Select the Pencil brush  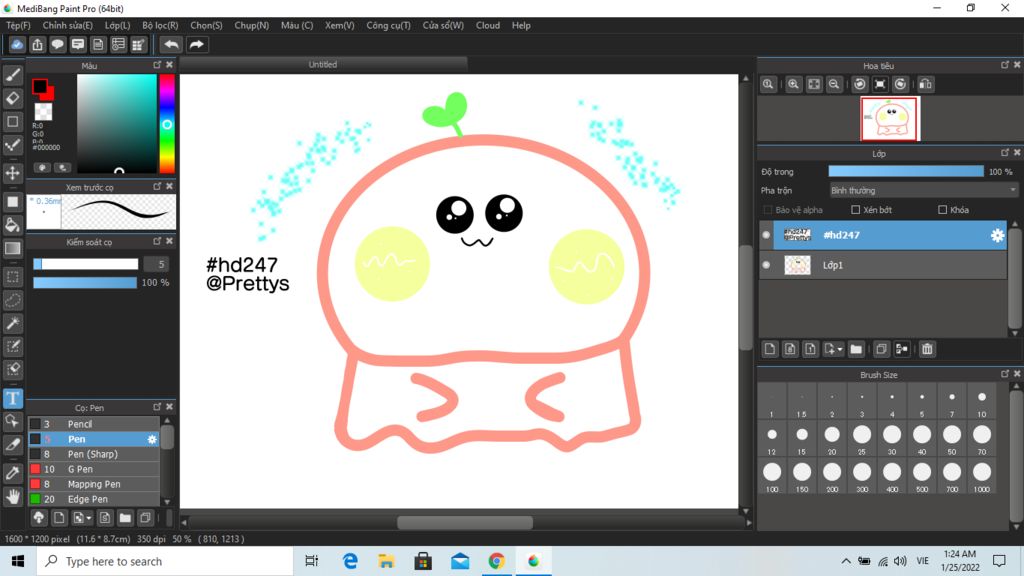(x=94, y=424)
